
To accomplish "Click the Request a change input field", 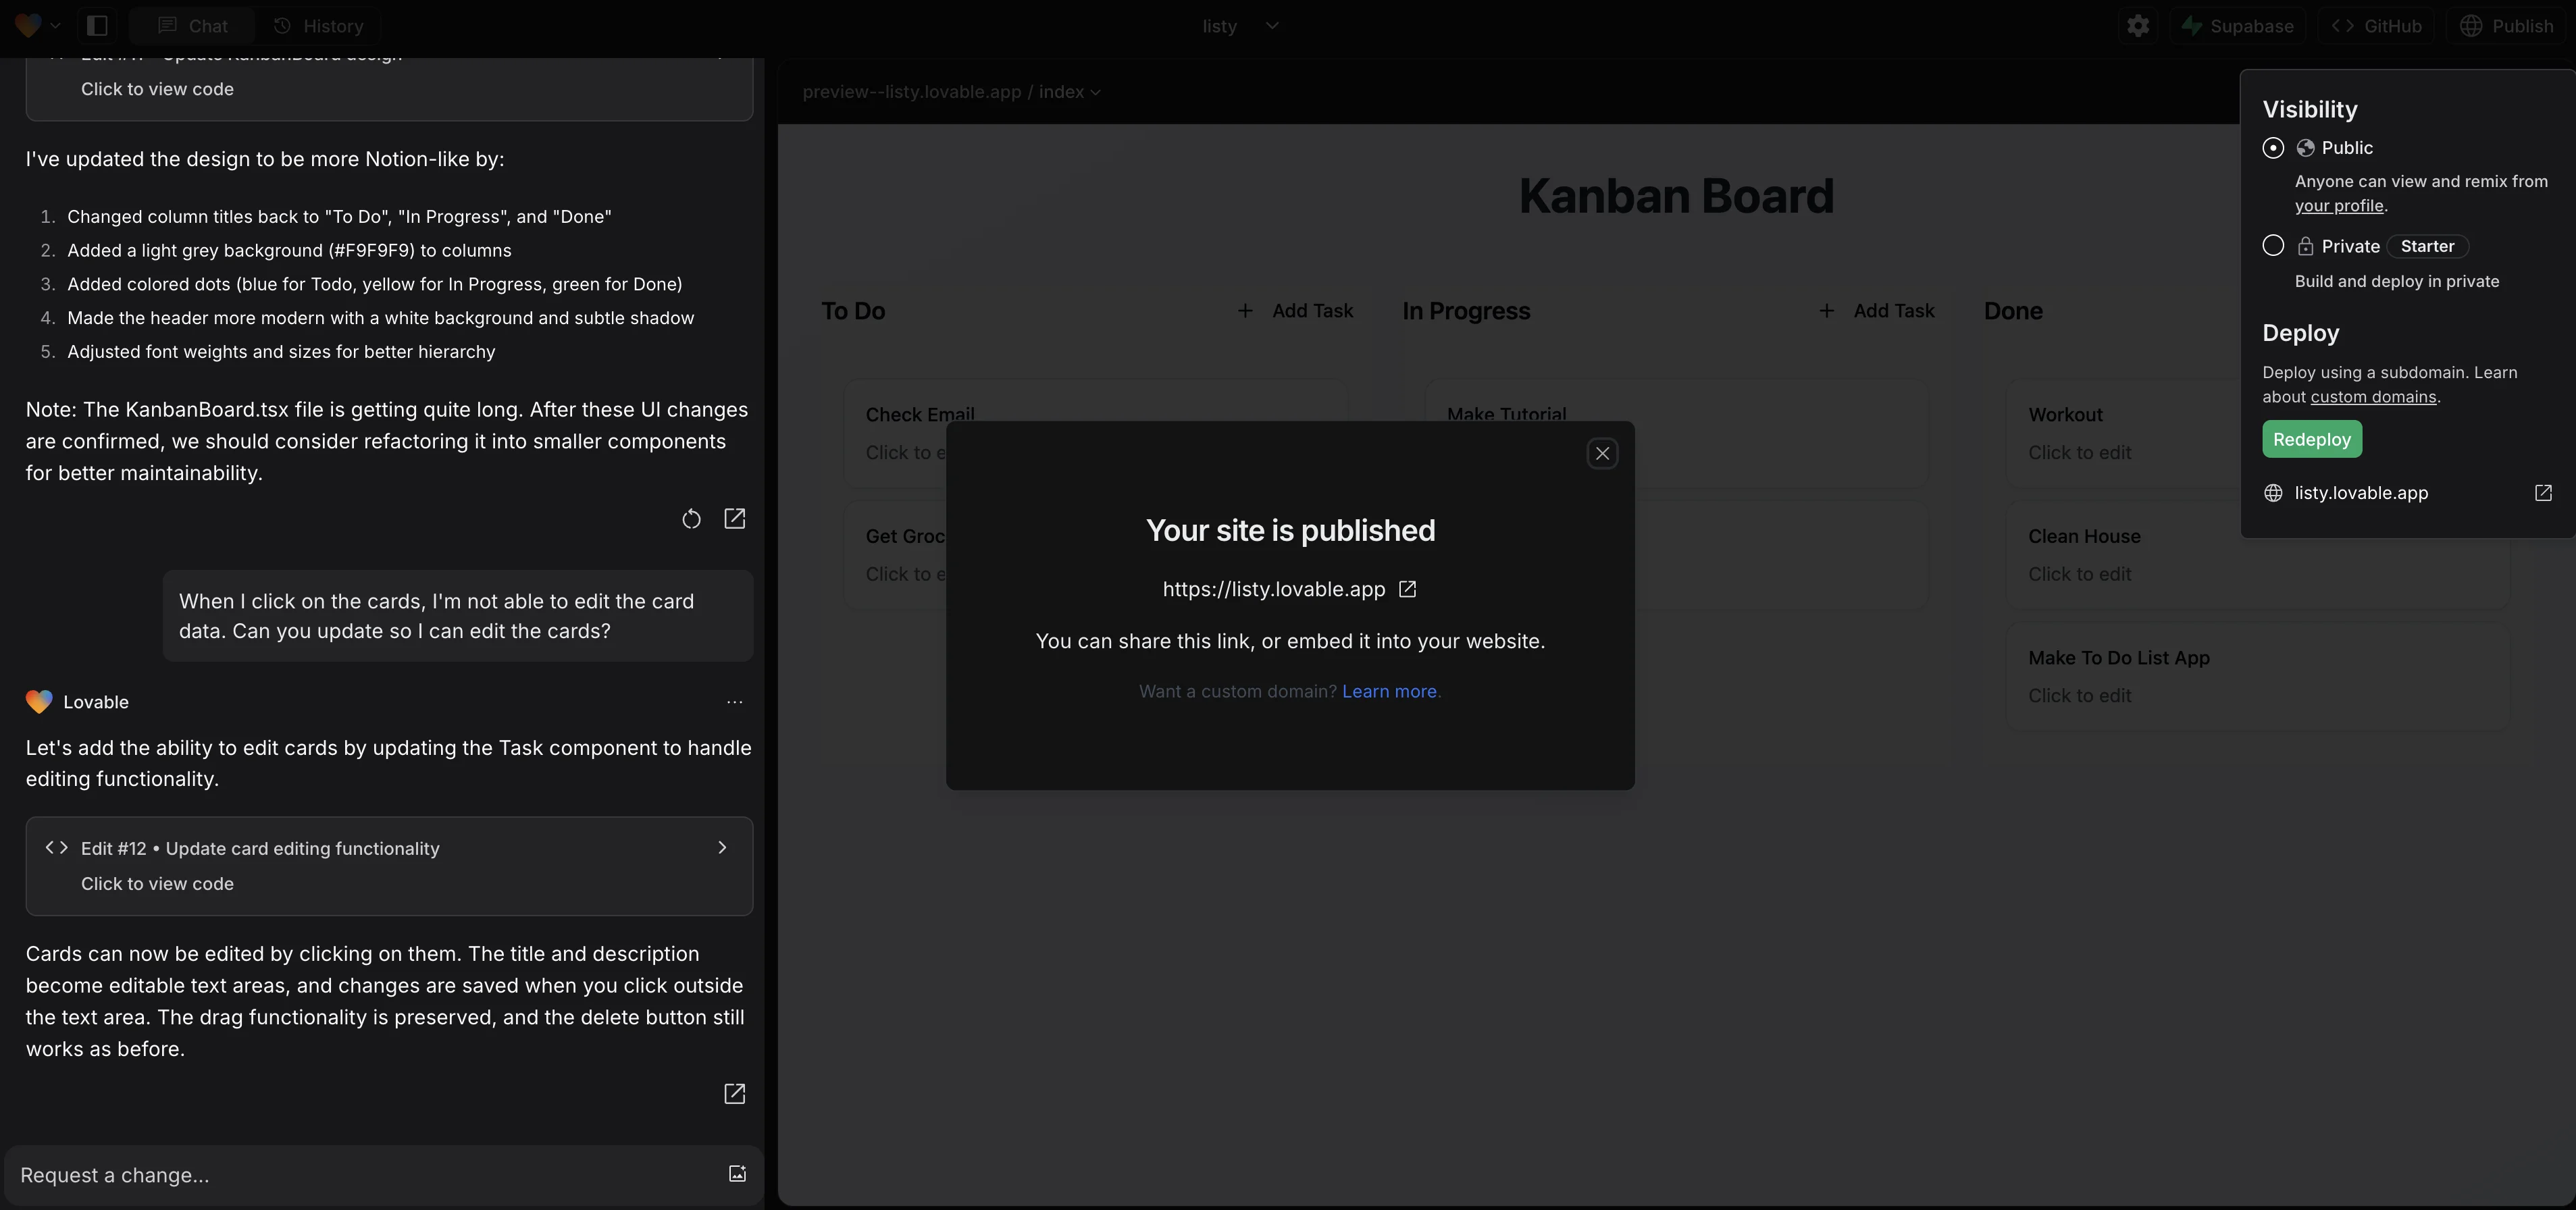I will tap(360, 1175).
